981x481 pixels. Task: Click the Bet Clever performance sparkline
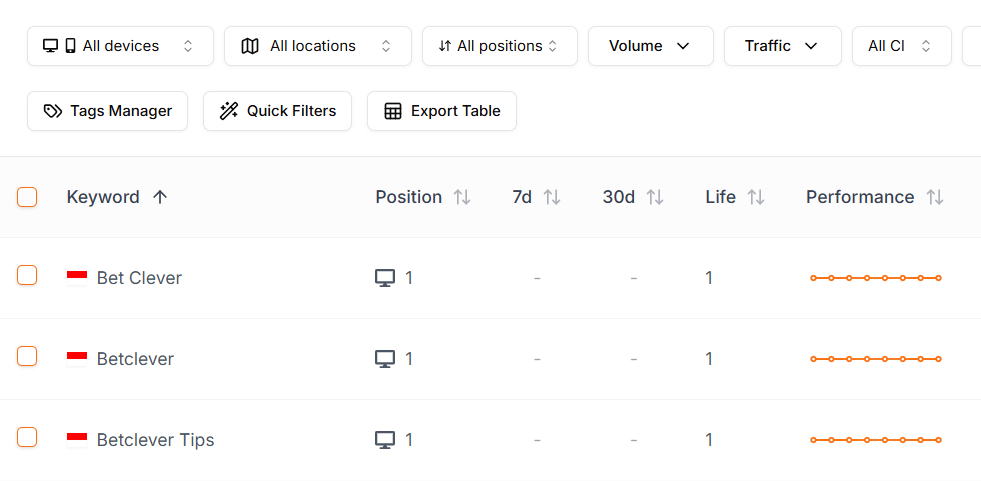(x=875, y=277)
